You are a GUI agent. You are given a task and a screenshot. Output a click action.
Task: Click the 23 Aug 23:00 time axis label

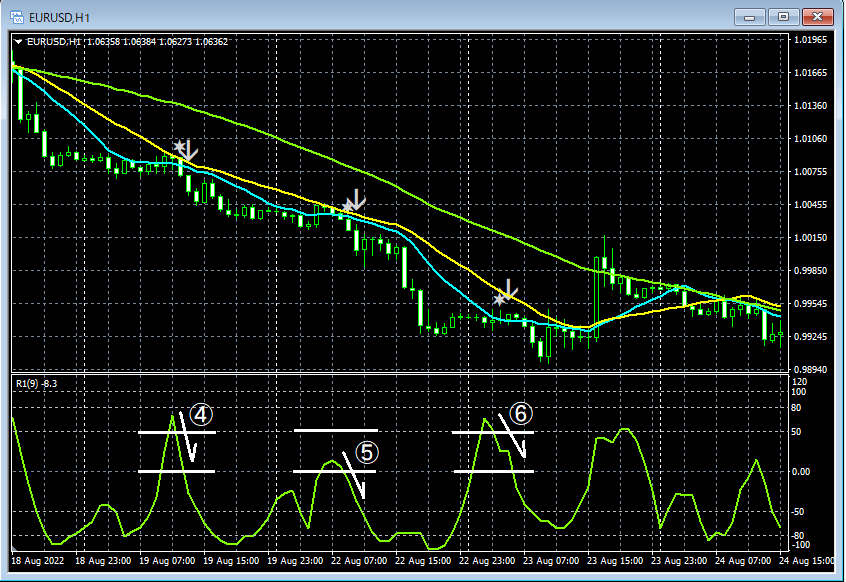point(679,561)
